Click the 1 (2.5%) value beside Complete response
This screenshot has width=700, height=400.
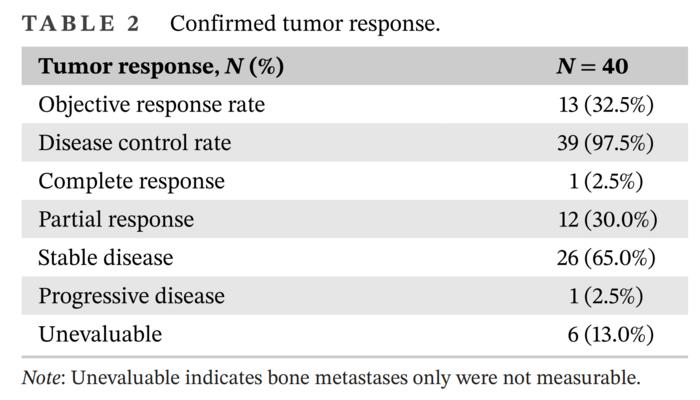[x=610, y=181]
